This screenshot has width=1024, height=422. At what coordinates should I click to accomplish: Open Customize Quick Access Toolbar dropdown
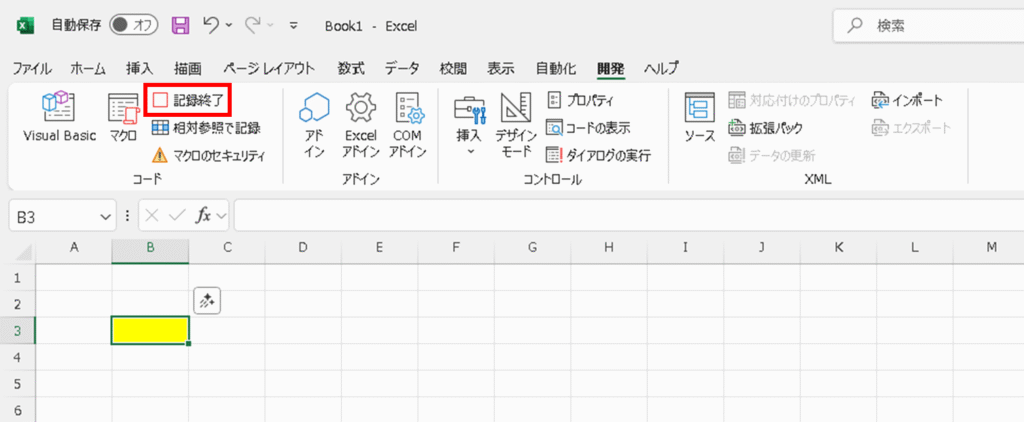pyautogui.click(x=294, y=26)
